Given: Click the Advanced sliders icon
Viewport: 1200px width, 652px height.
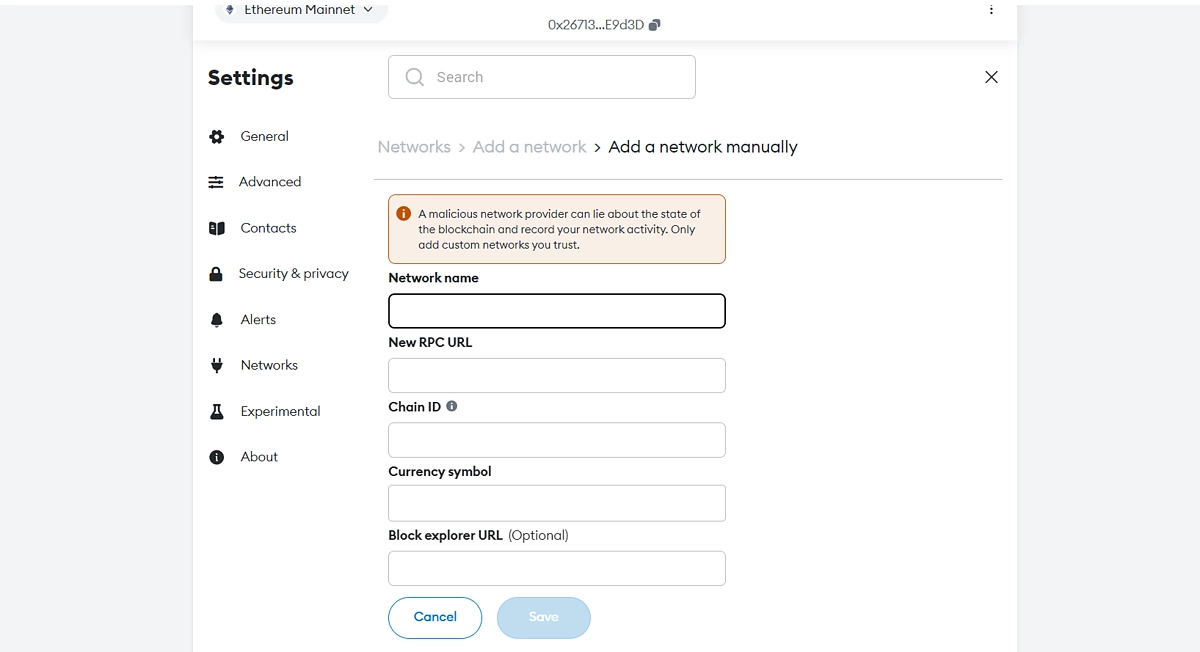Looking at the screenshot, I should (216, 182).
